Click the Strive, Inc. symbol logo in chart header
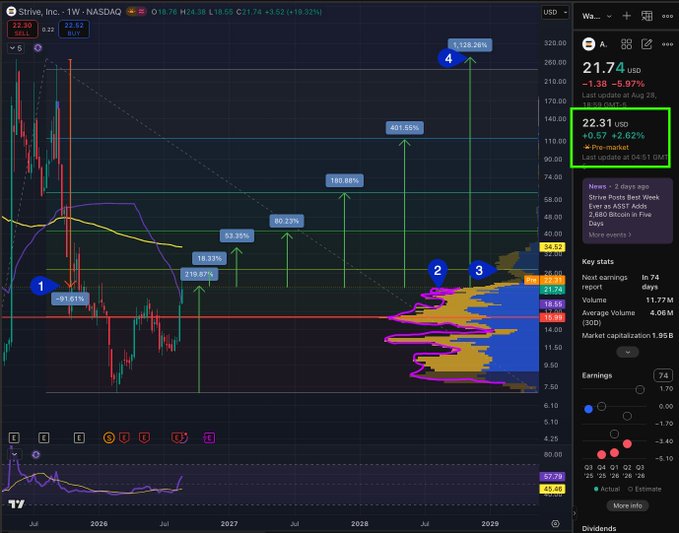Image resolution: width=679 pixels, height=533 pixels. point(11,12)
